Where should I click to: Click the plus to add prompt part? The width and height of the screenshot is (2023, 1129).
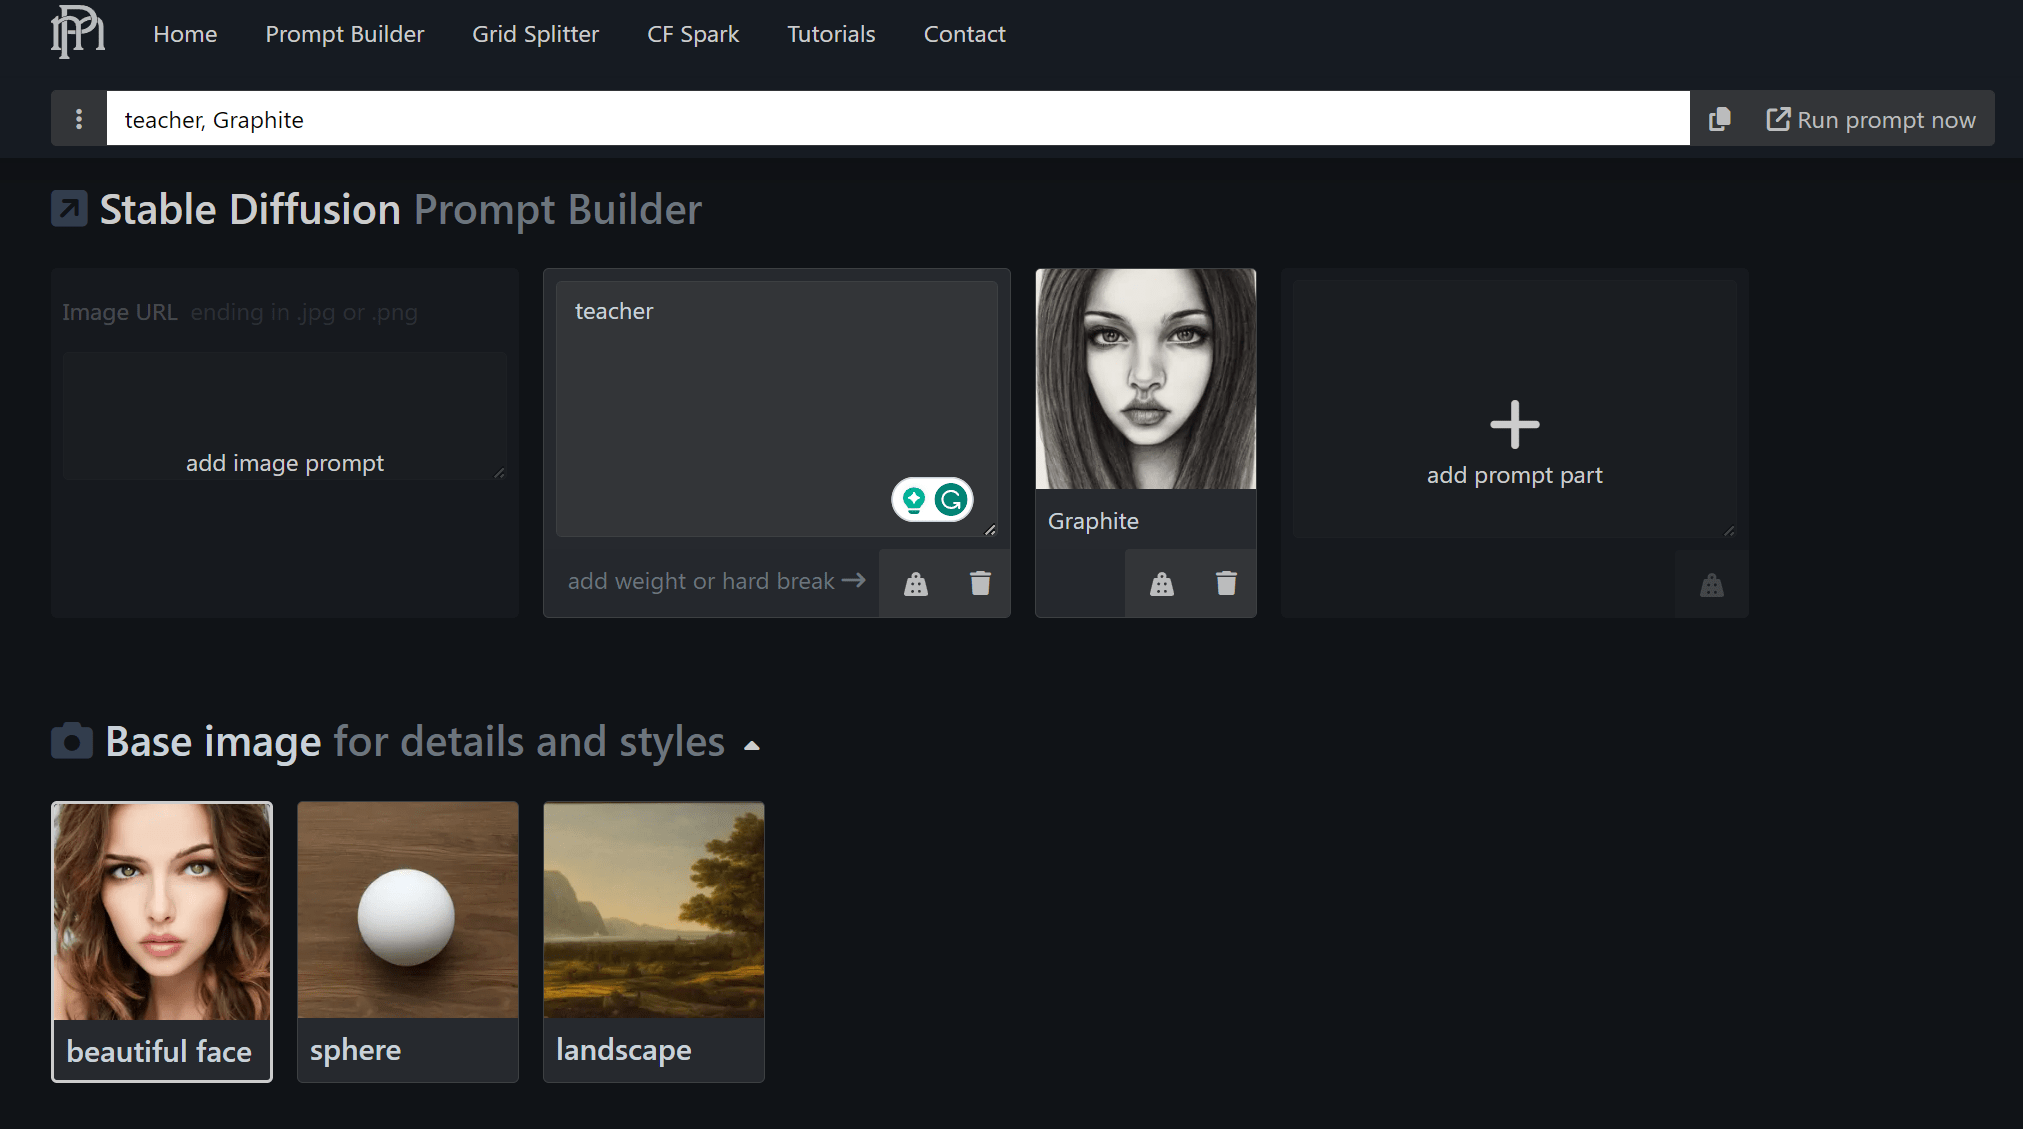point(1514,425)
